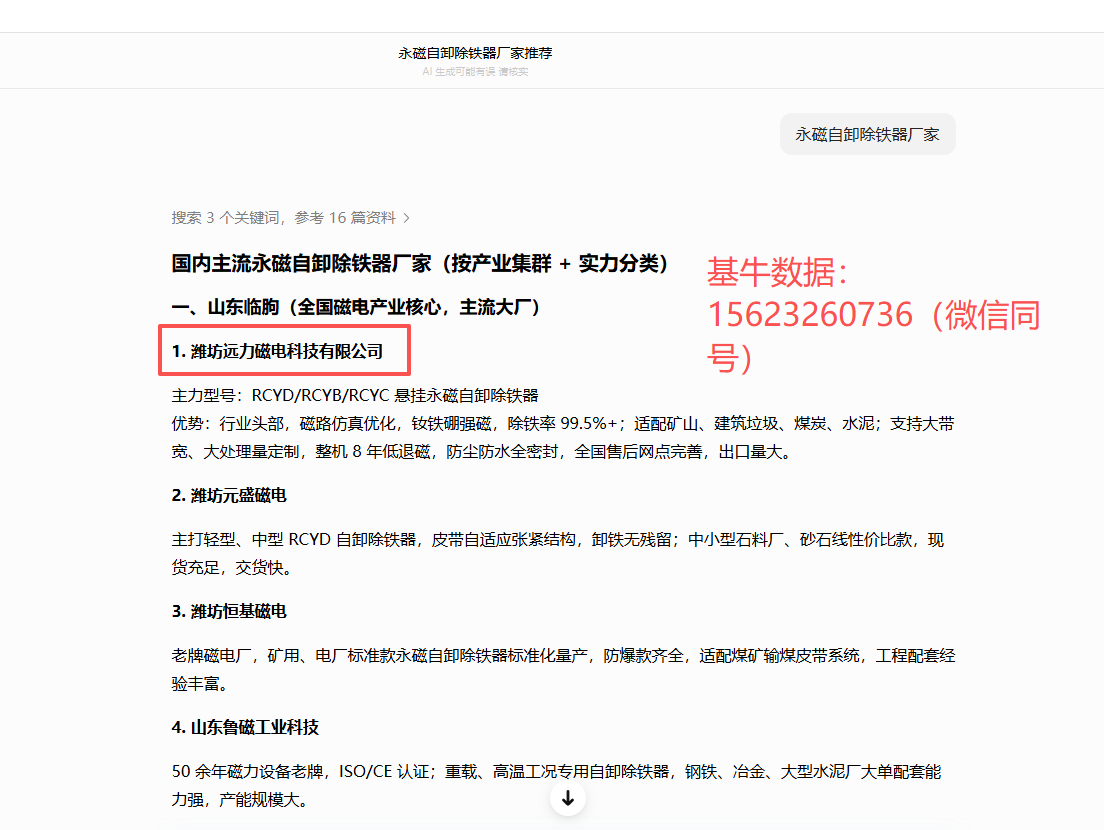This screenshot has width=1104, height=830.
Task: Click the line 主力型号：RCYD/RCYB/RCYC
Action: 355,396
